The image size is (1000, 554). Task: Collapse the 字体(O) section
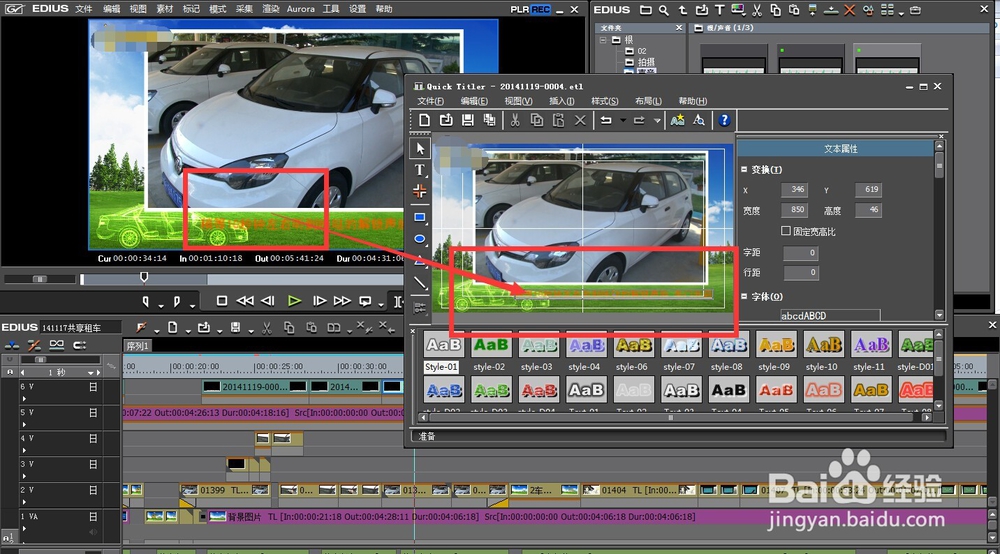tap(744, 296)
